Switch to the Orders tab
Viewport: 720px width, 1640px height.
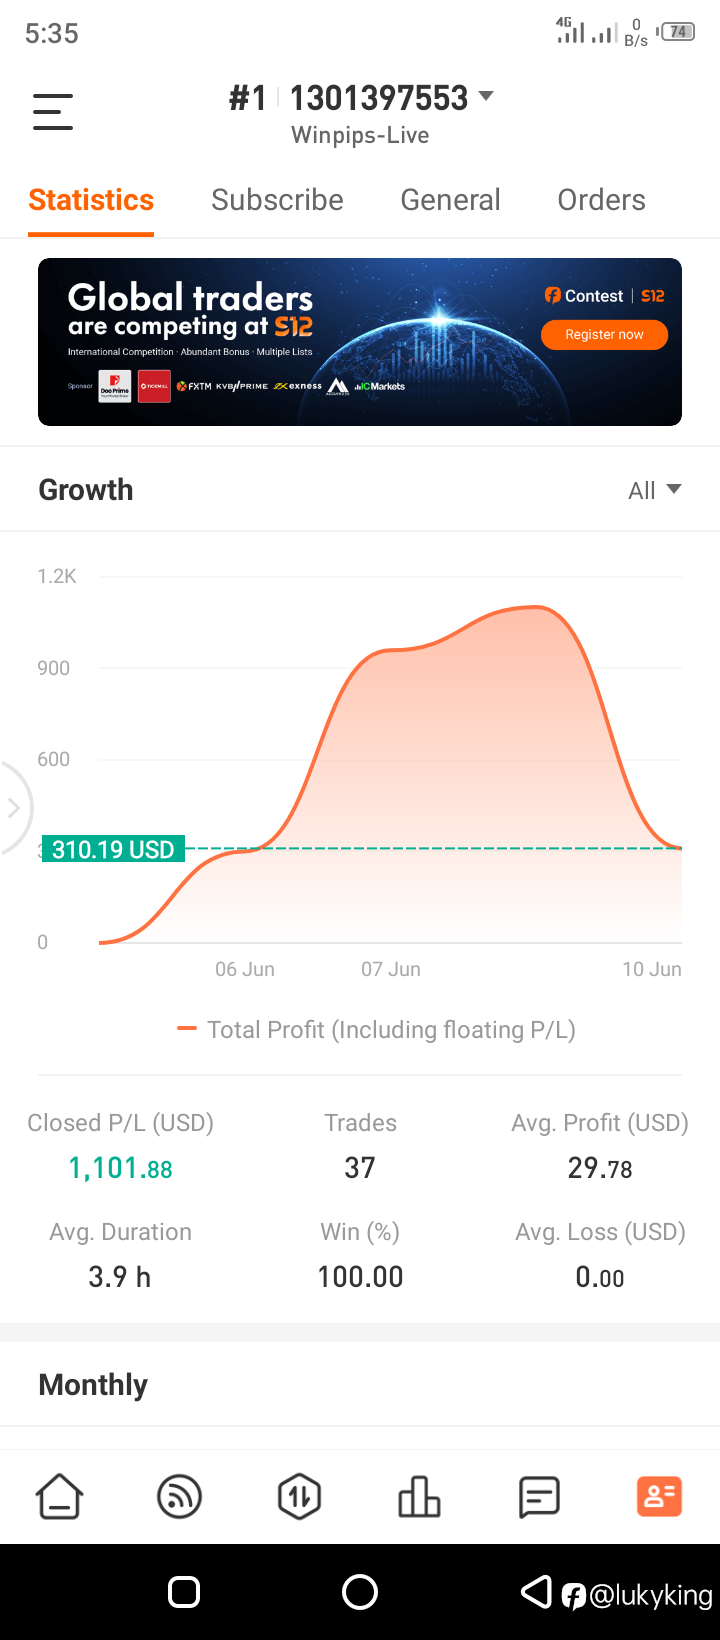pos(601,200)
